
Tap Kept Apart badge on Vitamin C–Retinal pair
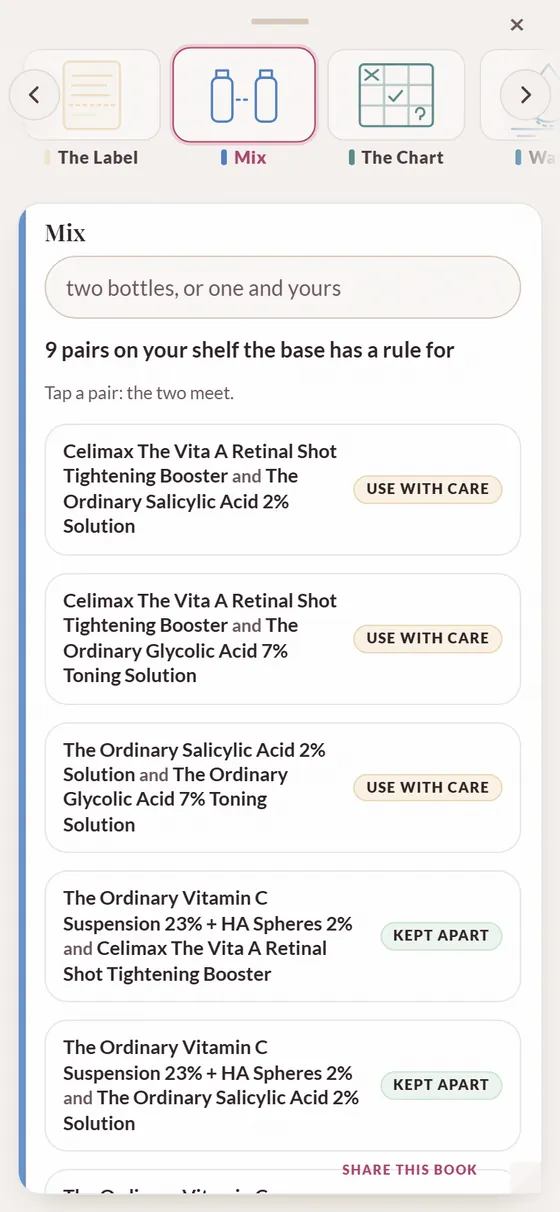tap(441, 936)
